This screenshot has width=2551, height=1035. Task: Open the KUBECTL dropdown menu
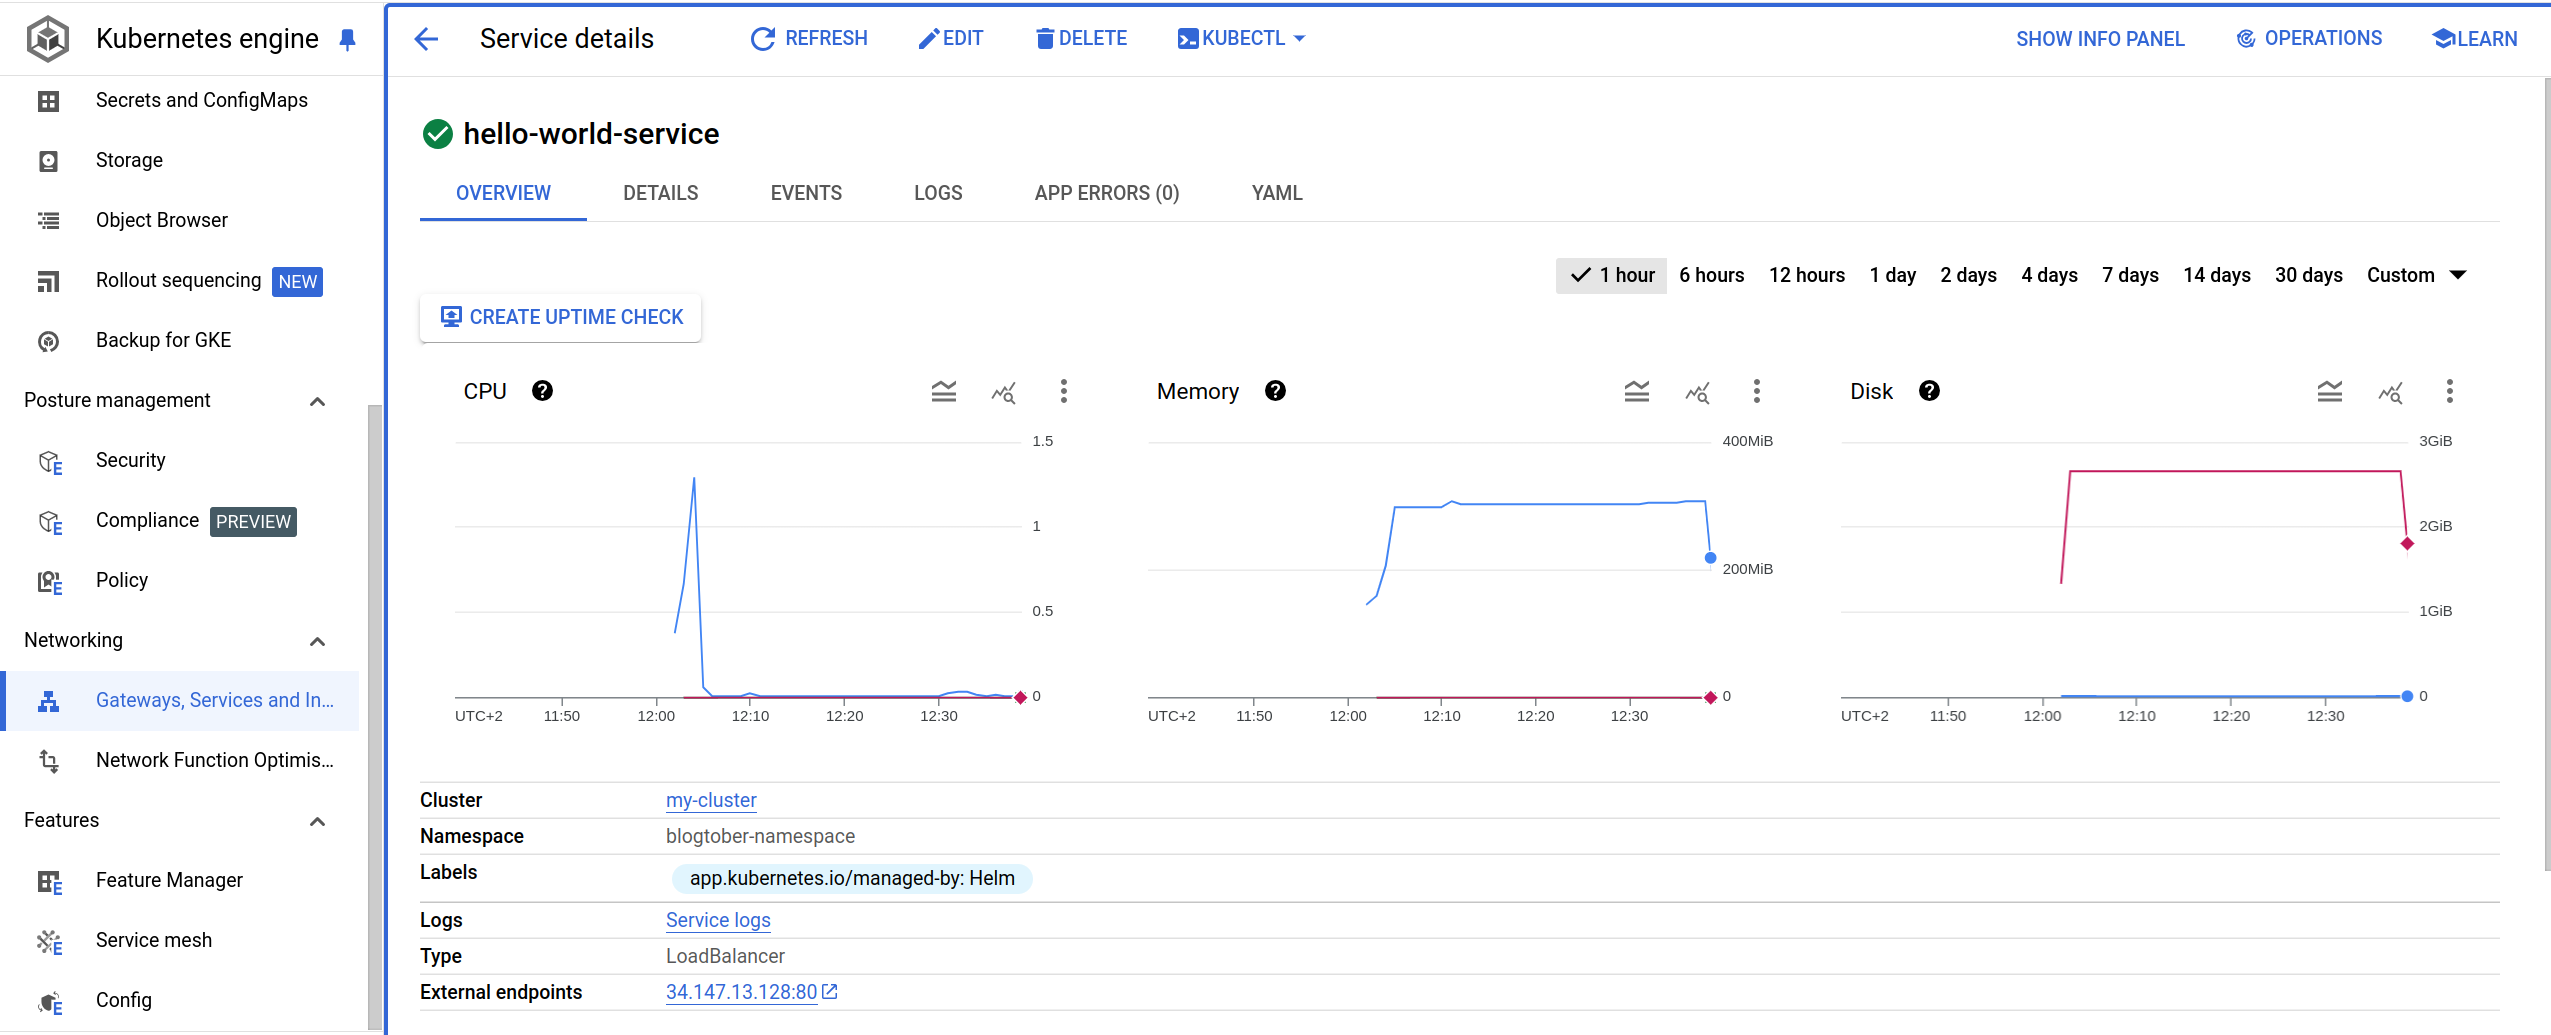tap(1242, 38)
